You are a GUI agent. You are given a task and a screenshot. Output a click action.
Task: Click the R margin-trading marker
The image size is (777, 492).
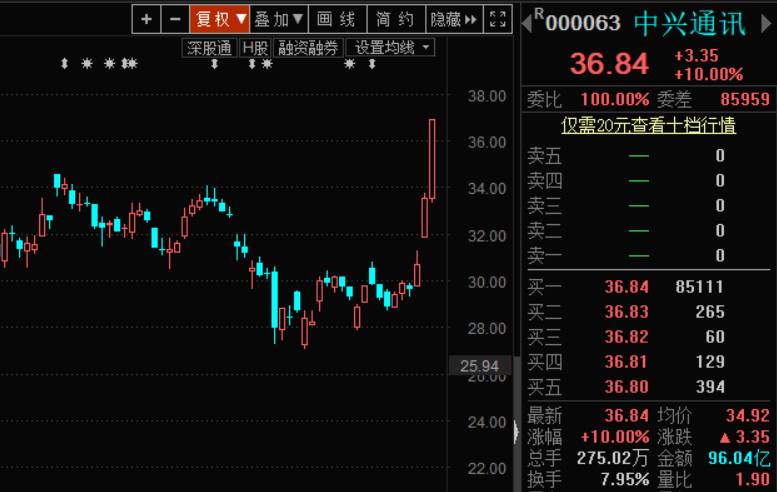tap(539, 14)
